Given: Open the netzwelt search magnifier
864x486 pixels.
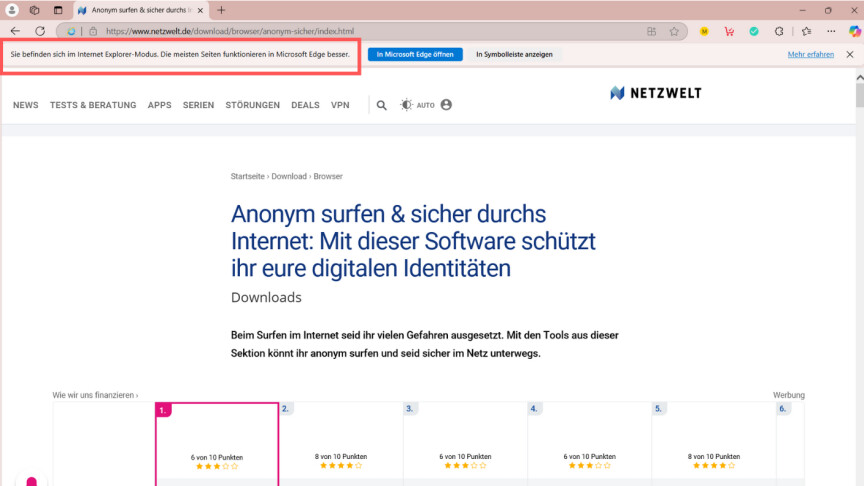Looking at the screenshot, I should [381, 105].
